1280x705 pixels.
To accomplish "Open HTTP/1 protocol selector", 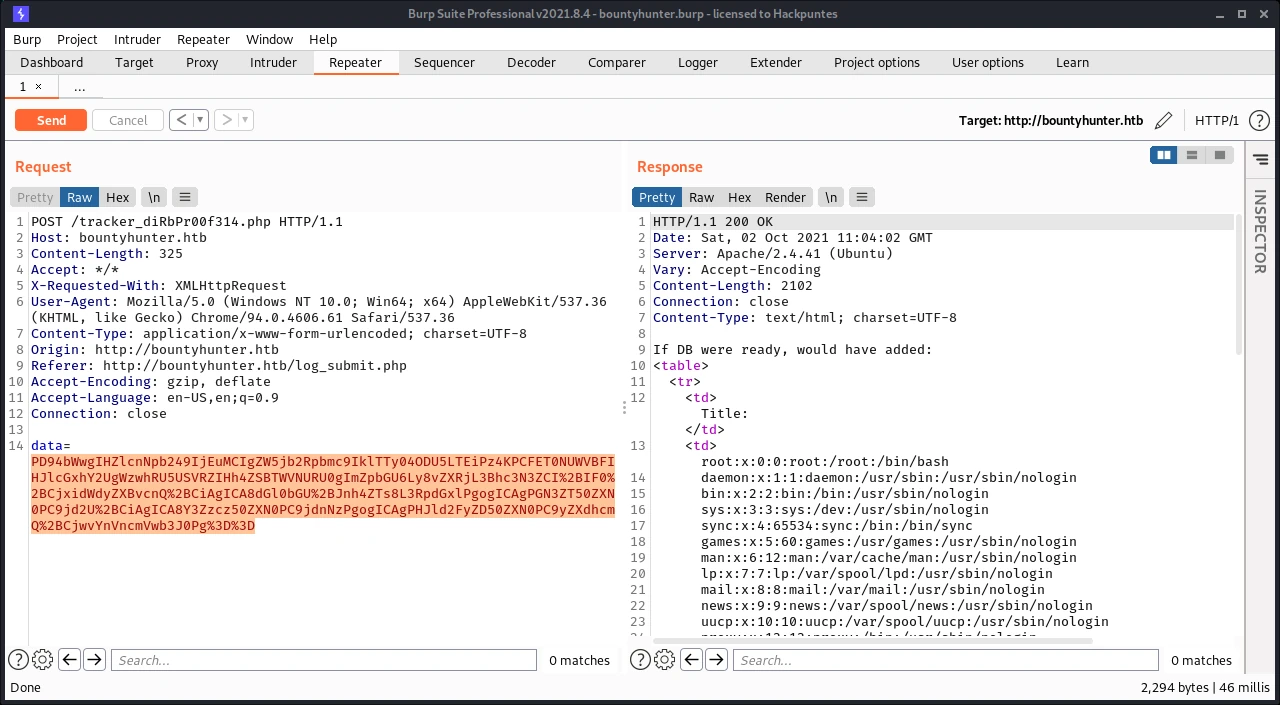I will [x=1217, y=120].
